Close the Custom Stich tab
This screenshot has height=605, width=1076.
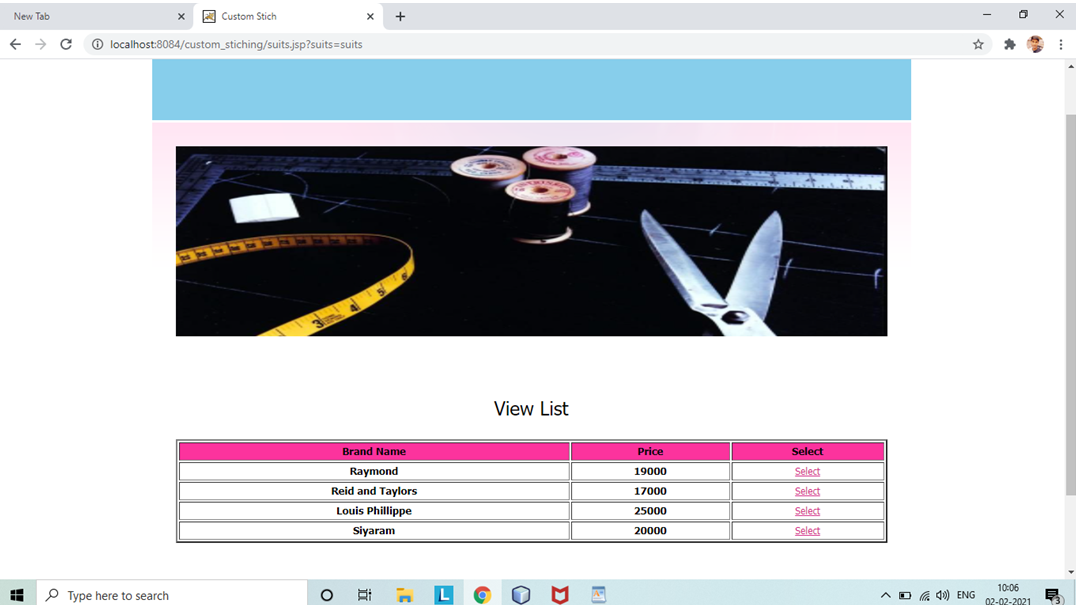[x=370, y=16]
